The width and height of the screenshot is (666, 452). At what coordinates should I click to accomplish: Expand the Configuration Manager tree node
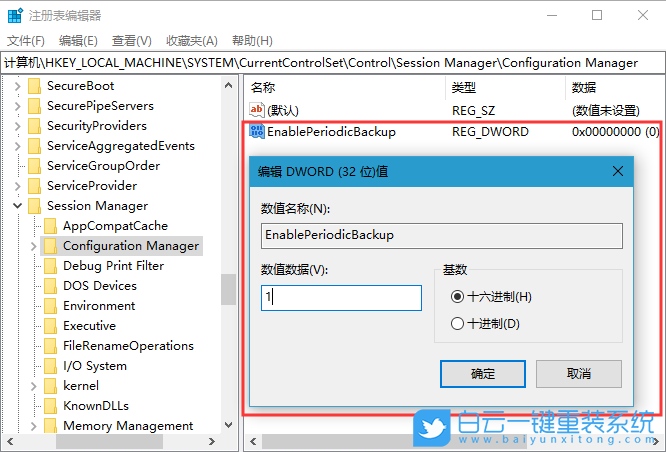point(34,246)
